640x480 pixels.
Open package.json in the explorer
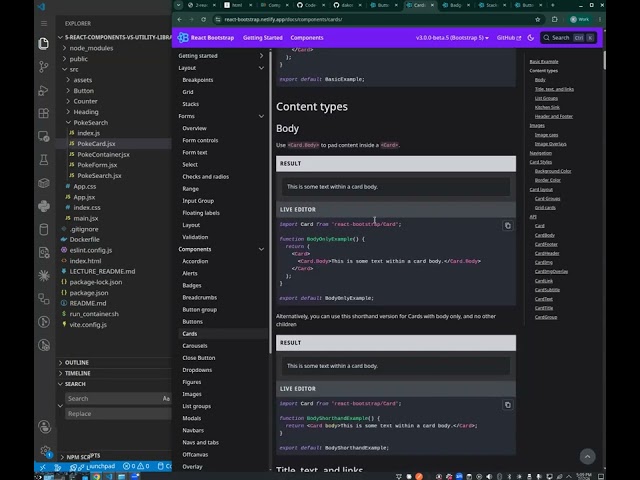[89, 293]
